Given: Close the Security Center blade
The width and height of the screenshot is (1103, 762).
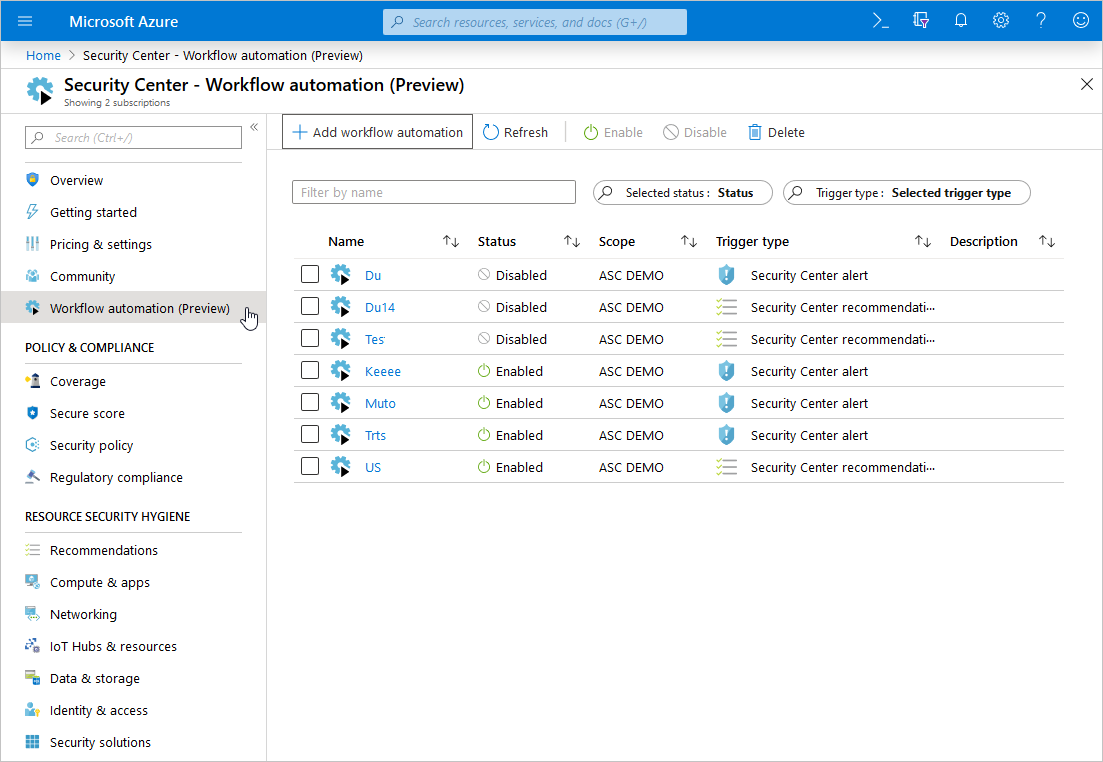Looking at the screenshot, I should pos(1086,84).
